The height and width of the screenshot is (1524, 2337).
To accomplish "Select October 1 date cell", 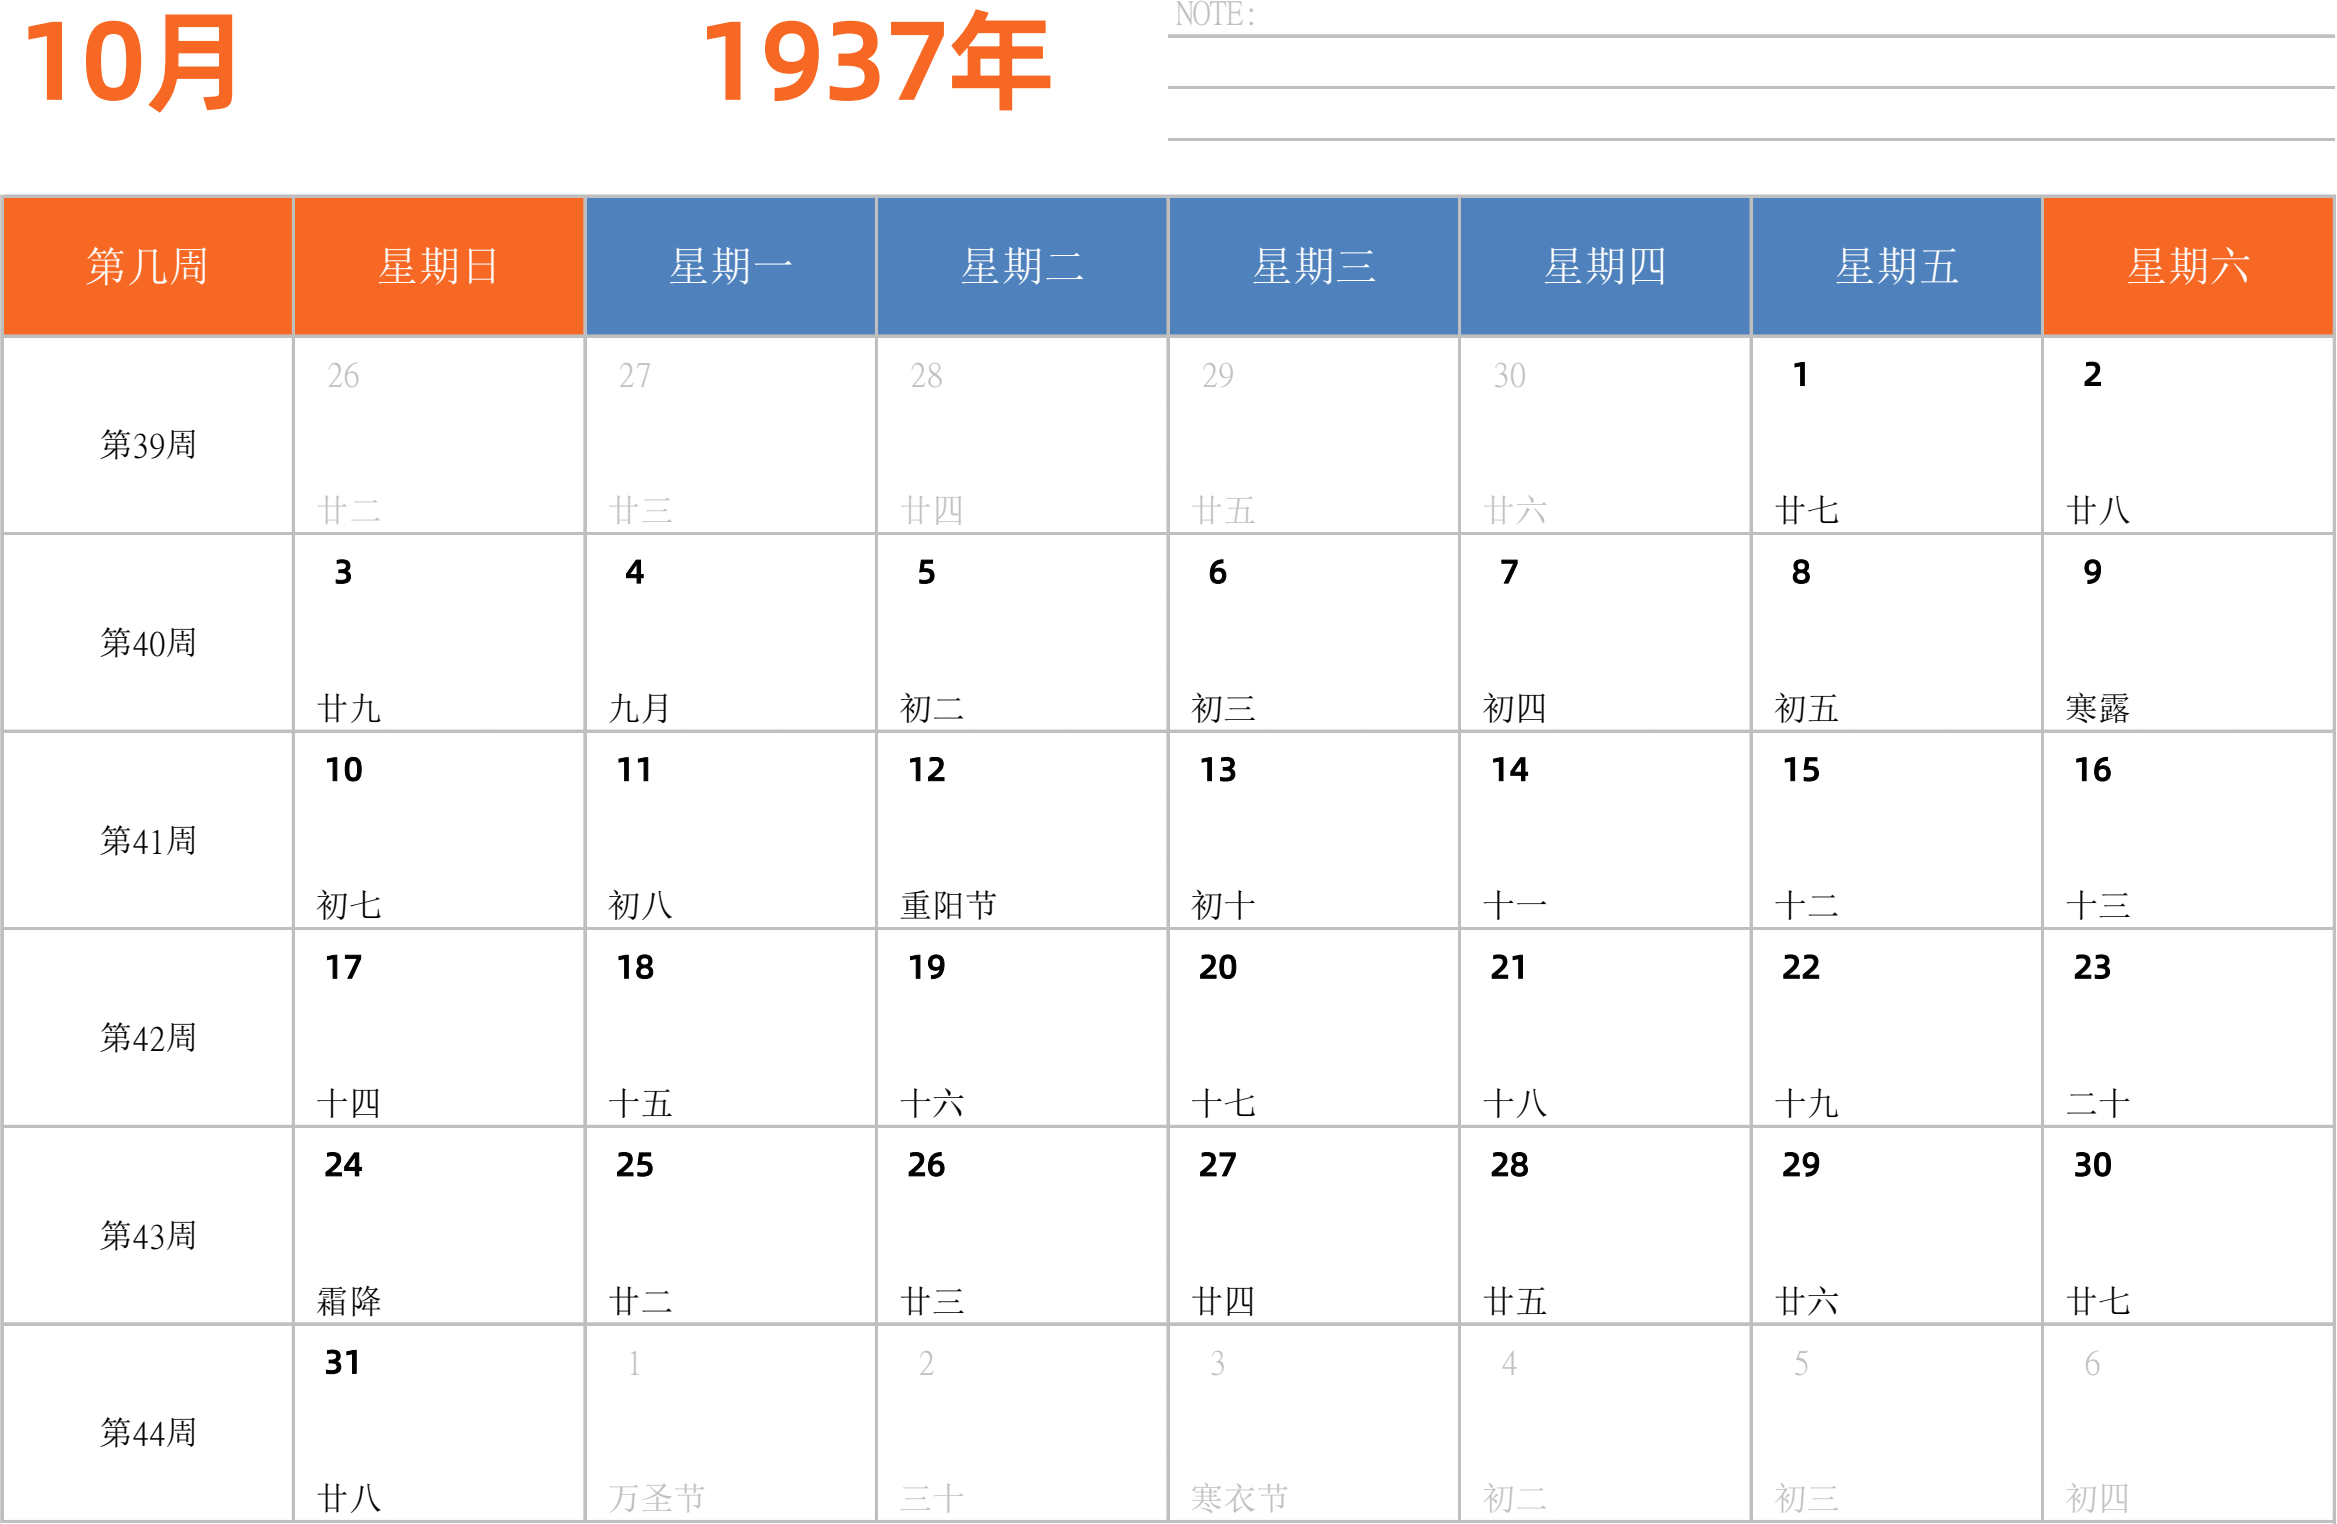I will pos(1896,435).
